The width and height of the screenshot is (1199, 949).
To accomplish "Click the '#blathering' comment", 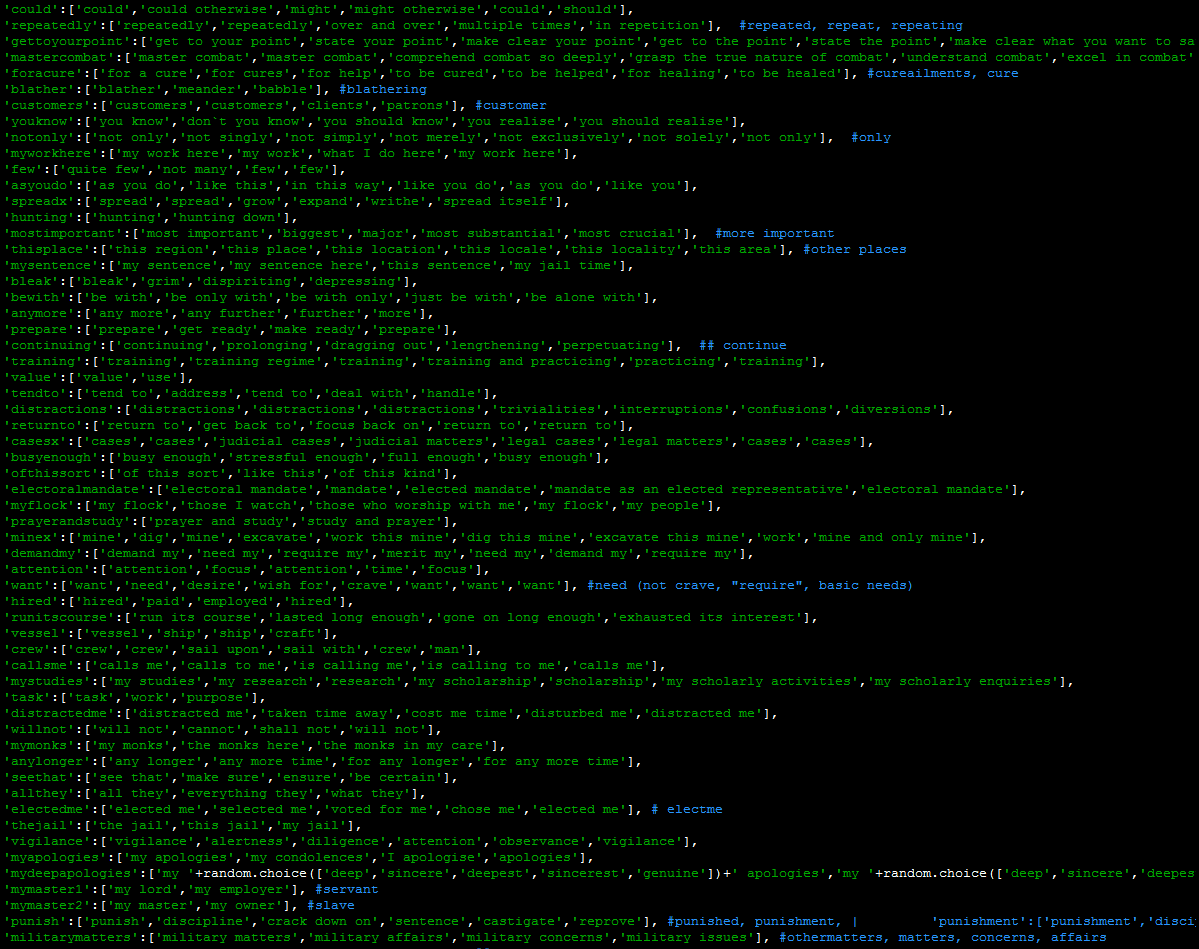I will (x=382, y=89).
